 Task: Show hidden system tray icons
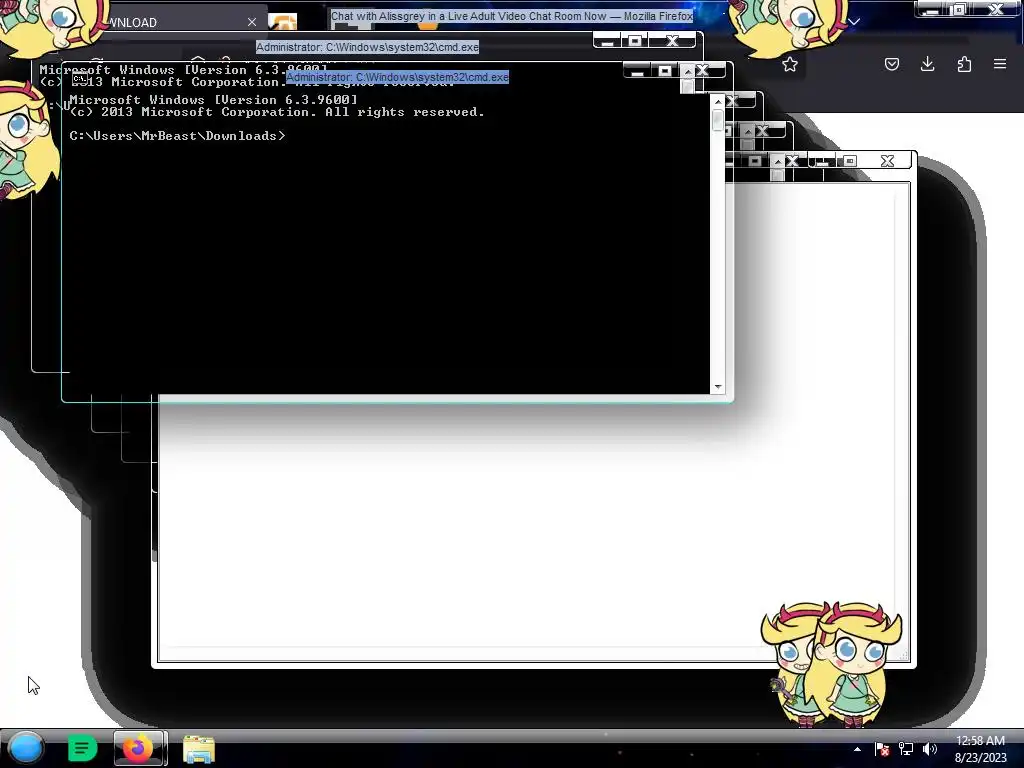point(857,749)
